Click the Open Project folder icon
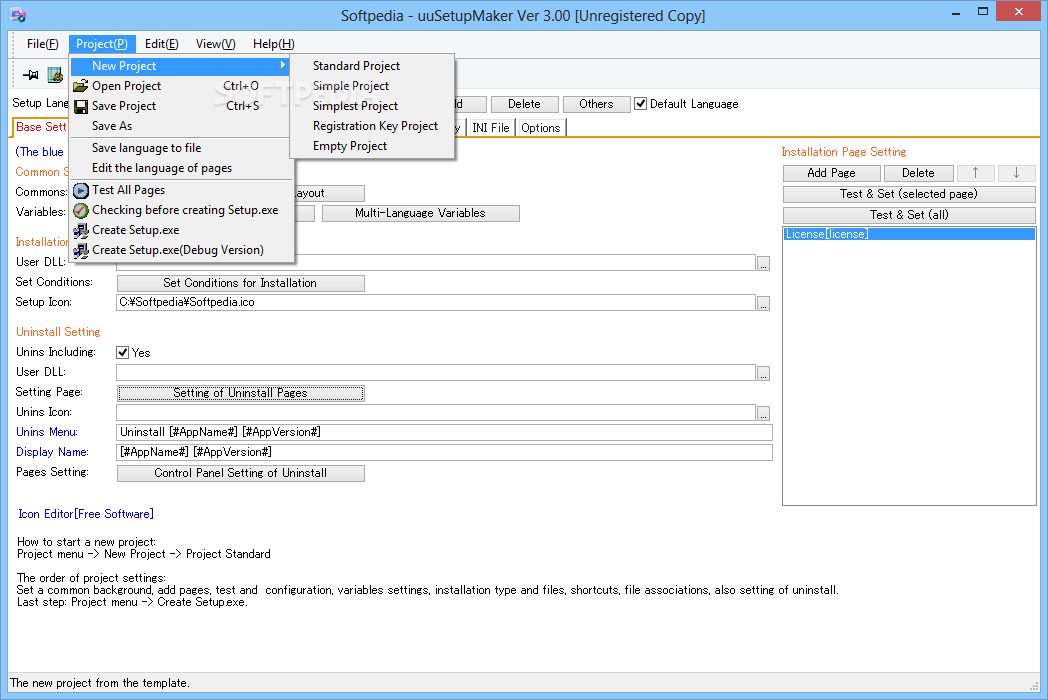 click(x=80, y=86)
